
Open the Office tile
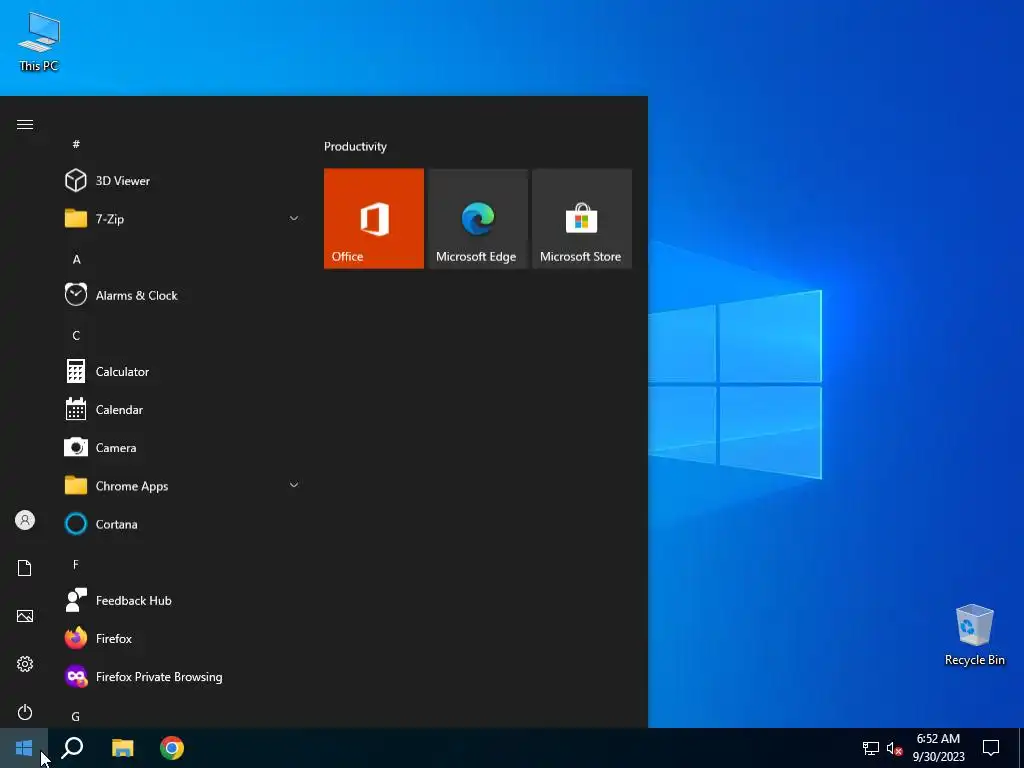(374, 218)
